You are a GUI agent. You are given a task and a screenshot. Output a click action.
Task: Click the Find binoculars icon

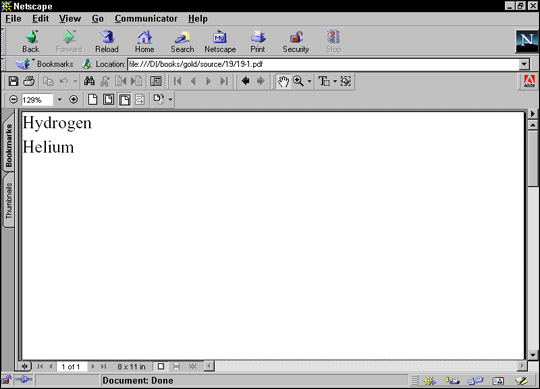(x=89, y=81)
